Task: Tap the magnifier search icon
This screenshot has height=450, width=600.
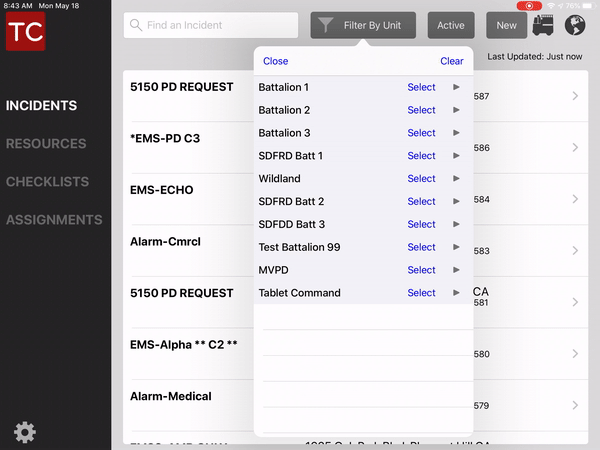Action: pos(135,25)
